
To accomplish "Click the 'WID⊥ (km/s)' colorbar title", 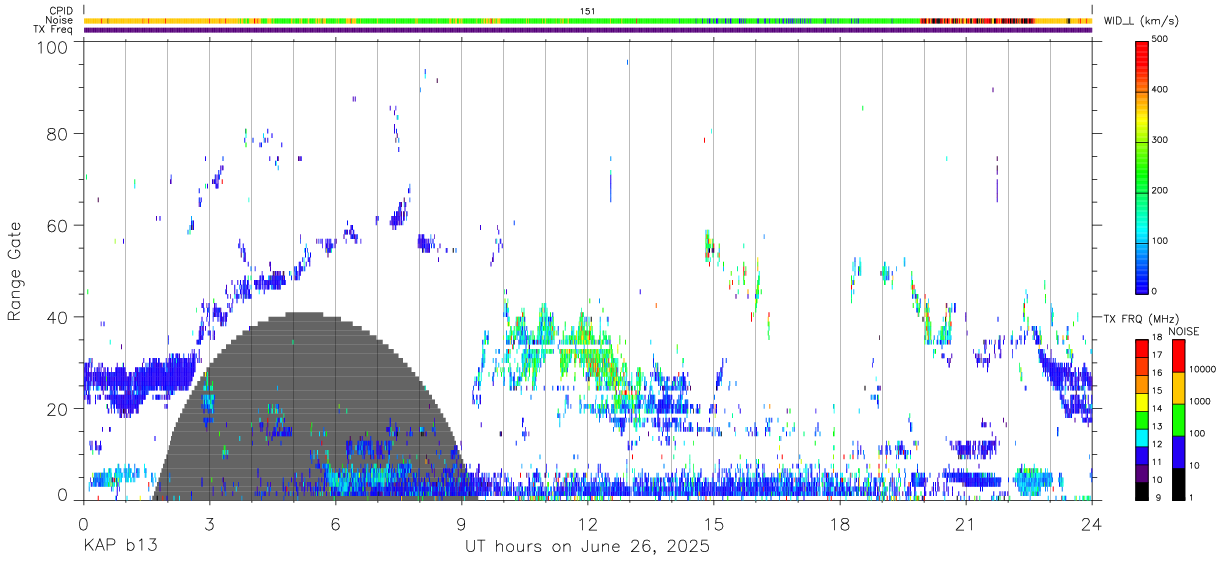I will coord(1141,20).
